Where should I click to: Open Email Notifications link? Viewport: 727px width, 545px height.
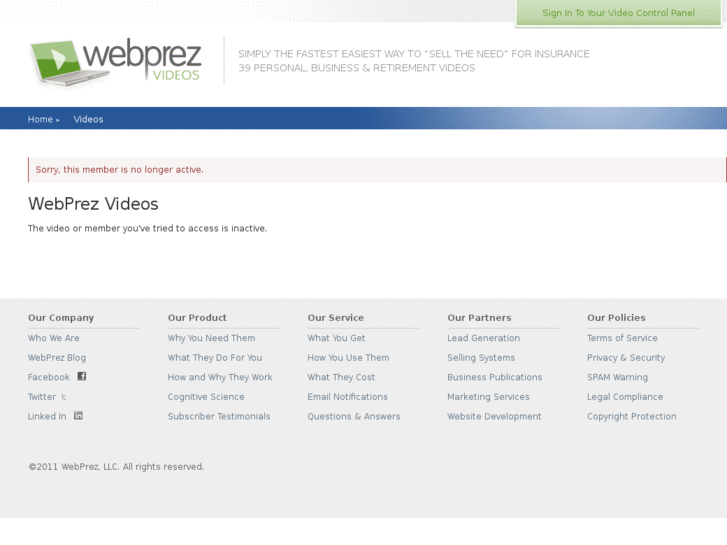[x=347, y=397]
